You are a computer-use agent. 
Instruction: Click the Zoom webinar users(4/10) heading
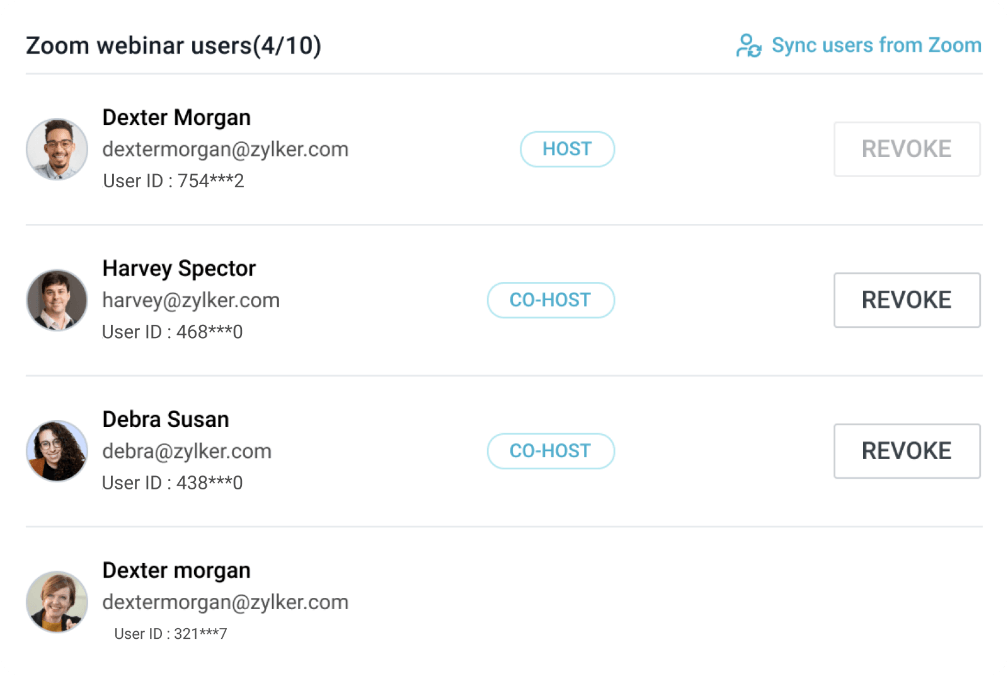173,46
